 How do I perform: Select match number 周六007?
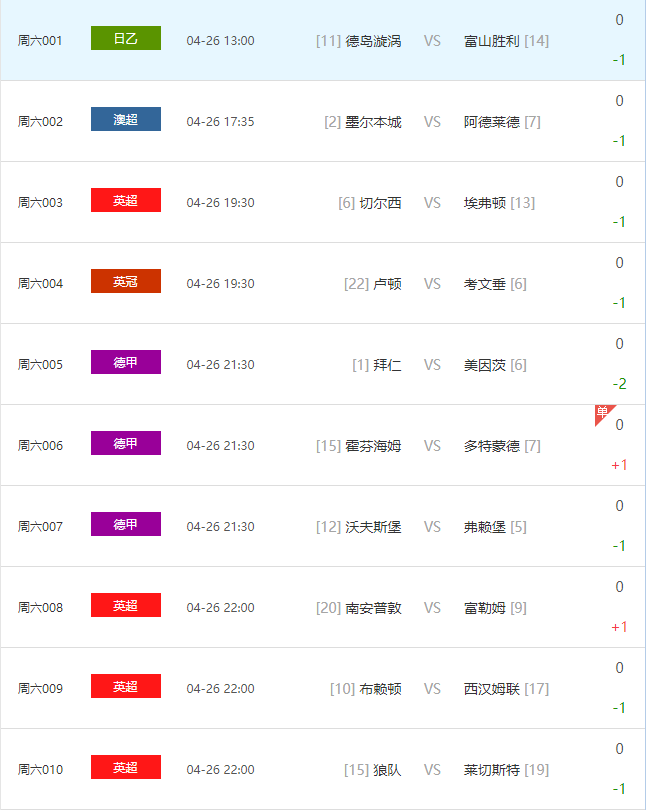click(40, 527)
